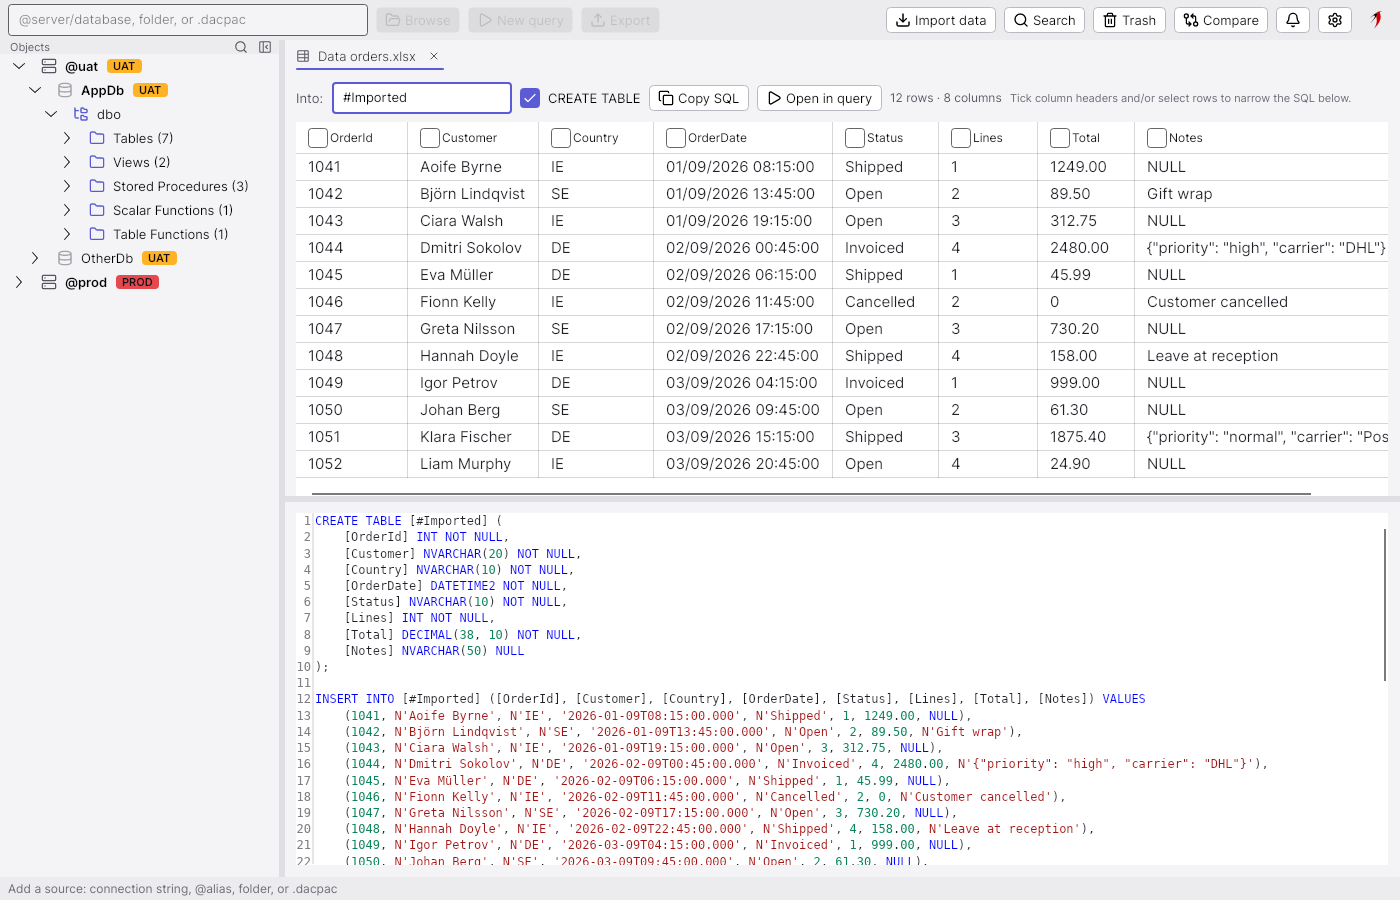Click the SQL editor vertical scrollbar
1400x900 pixels.
[x=1385, y=605]
